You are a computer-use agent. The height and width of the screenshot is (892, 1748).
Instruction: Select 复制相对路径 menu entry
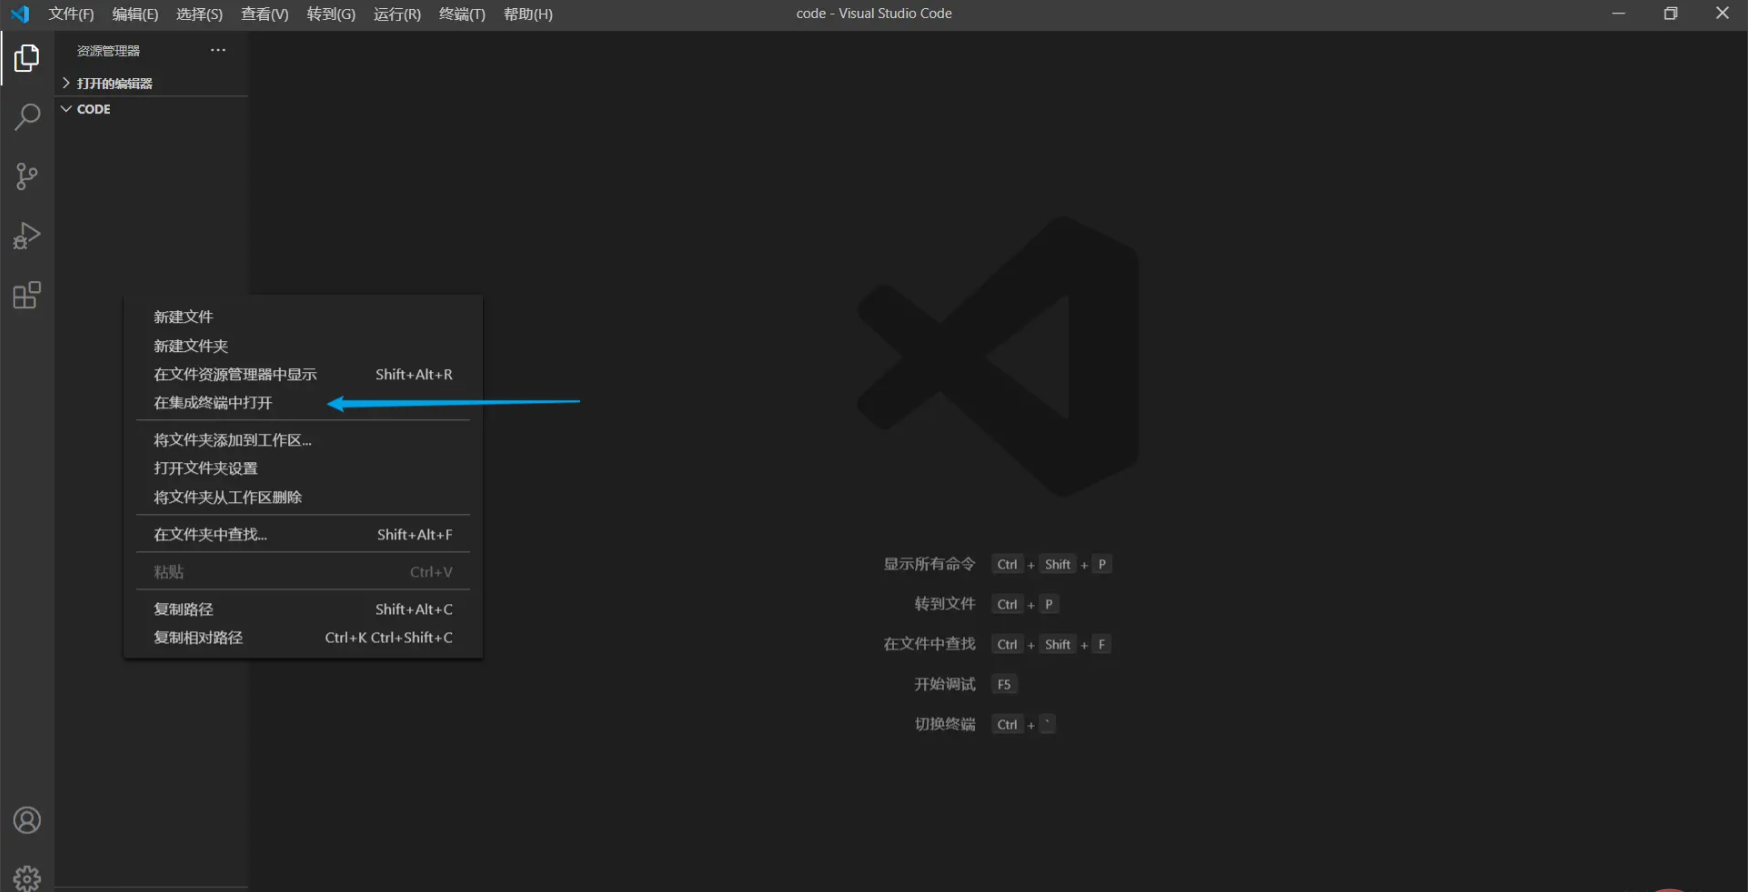pyautogui.click(x=303, y=638)
